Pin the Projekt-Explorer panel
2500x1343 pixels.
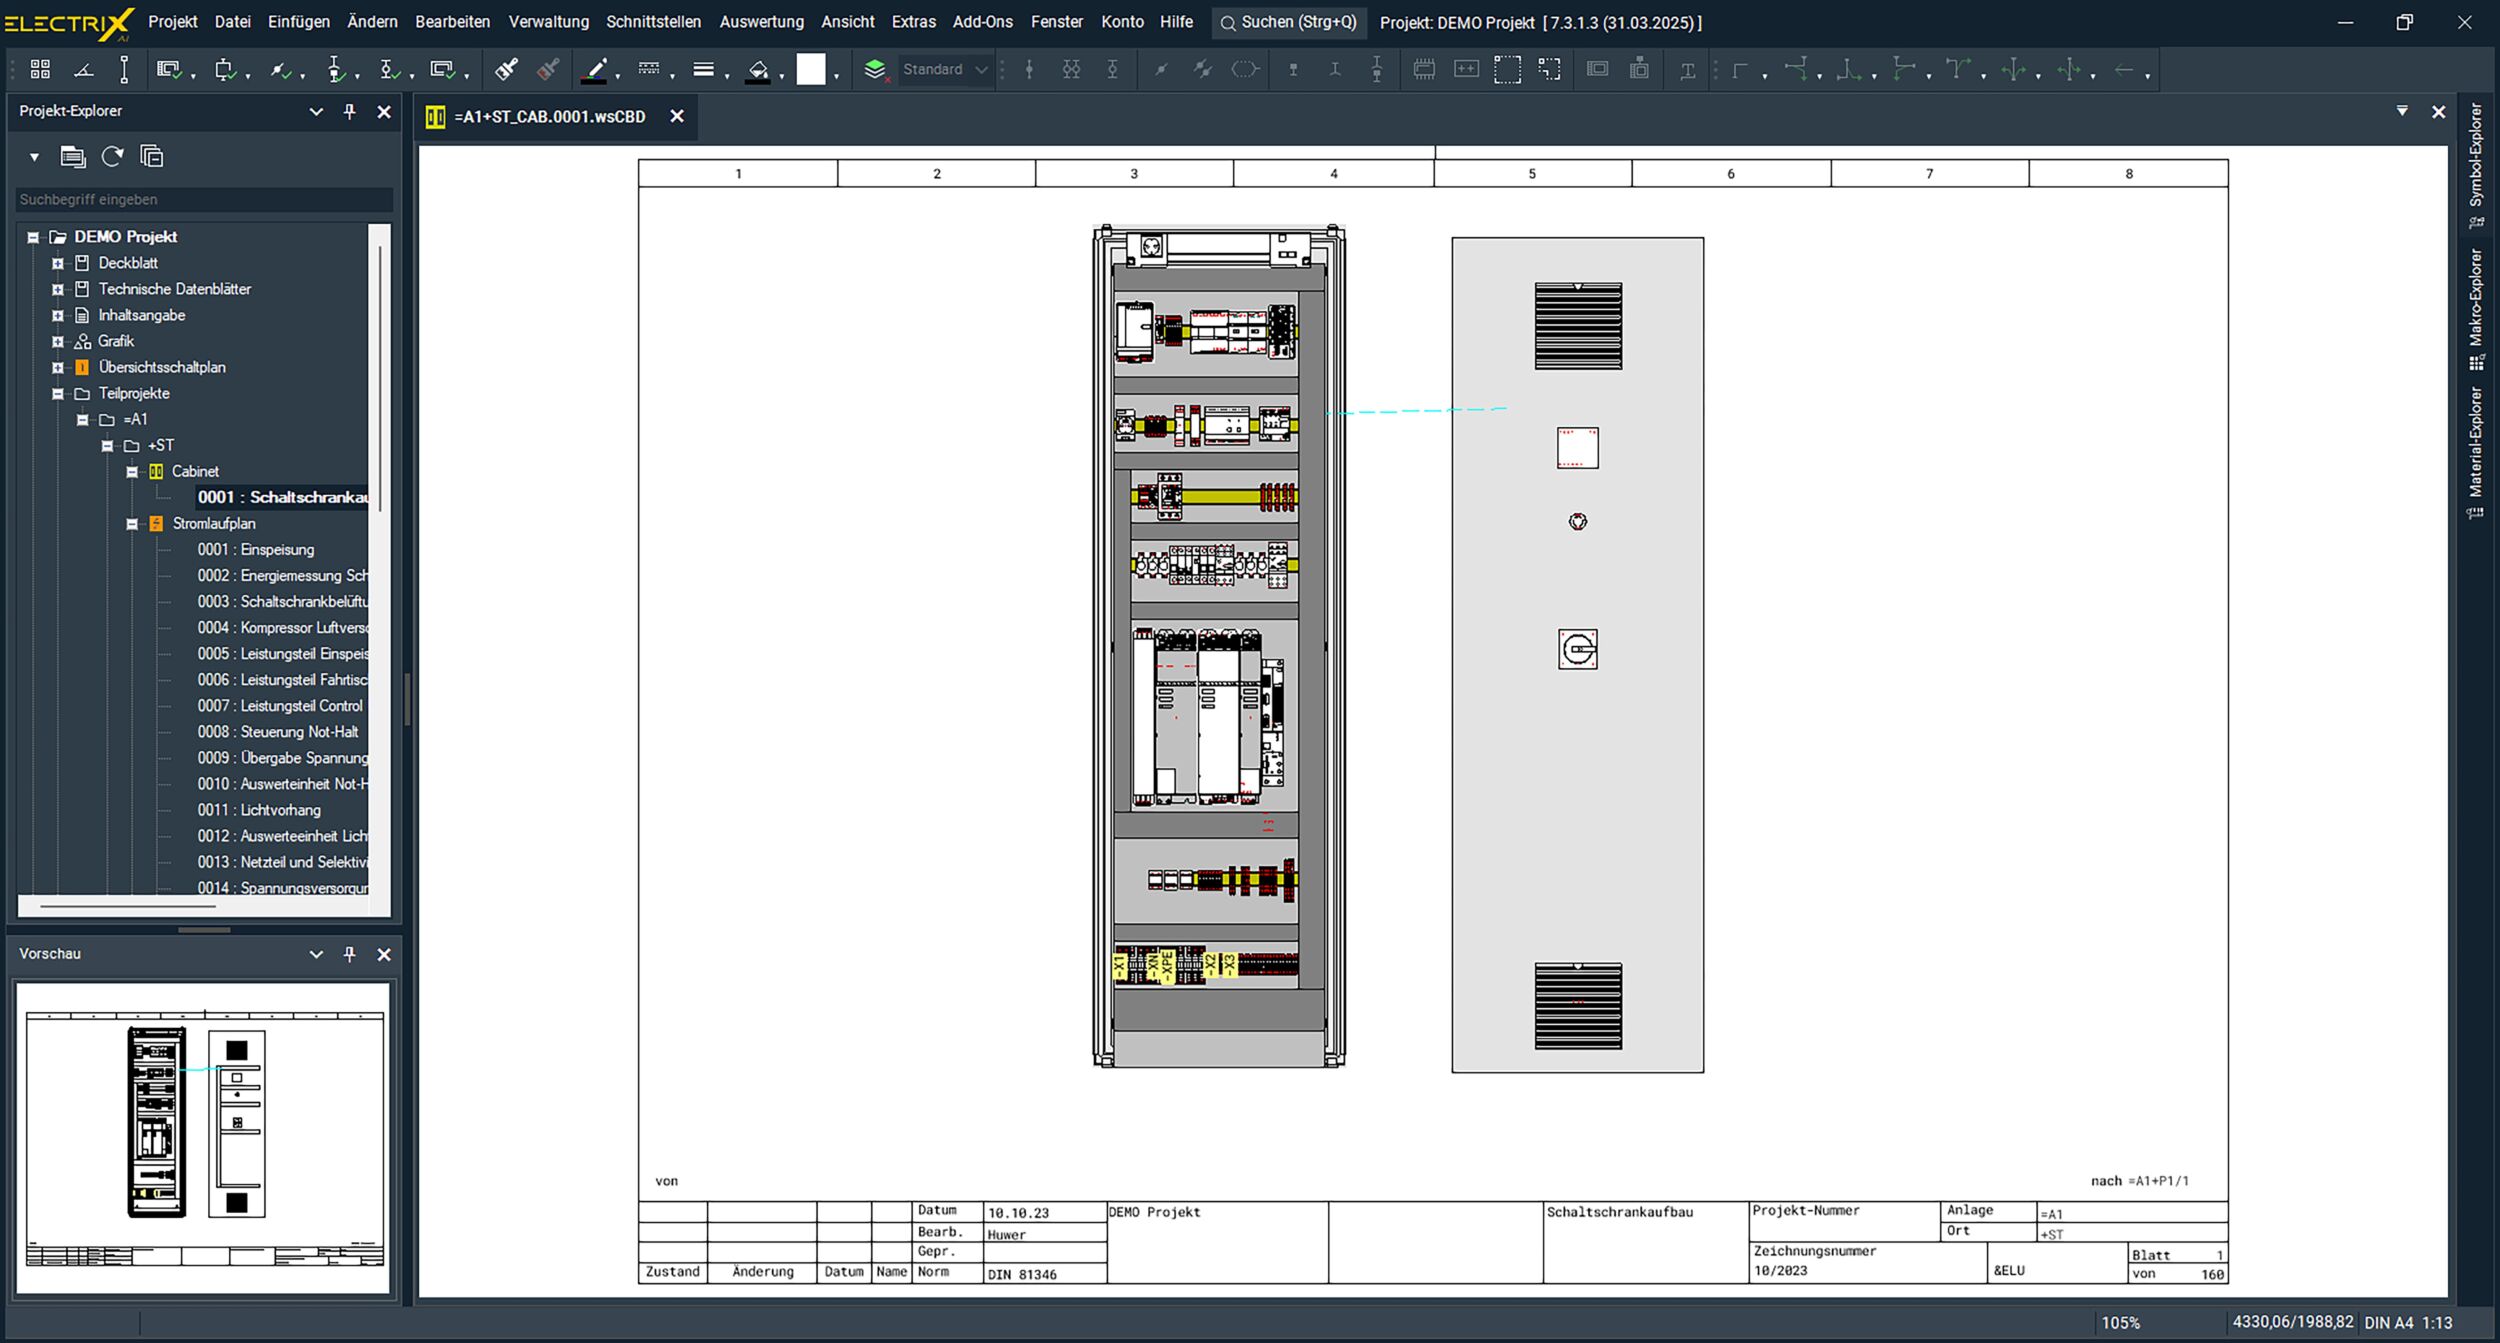[349, 111]
